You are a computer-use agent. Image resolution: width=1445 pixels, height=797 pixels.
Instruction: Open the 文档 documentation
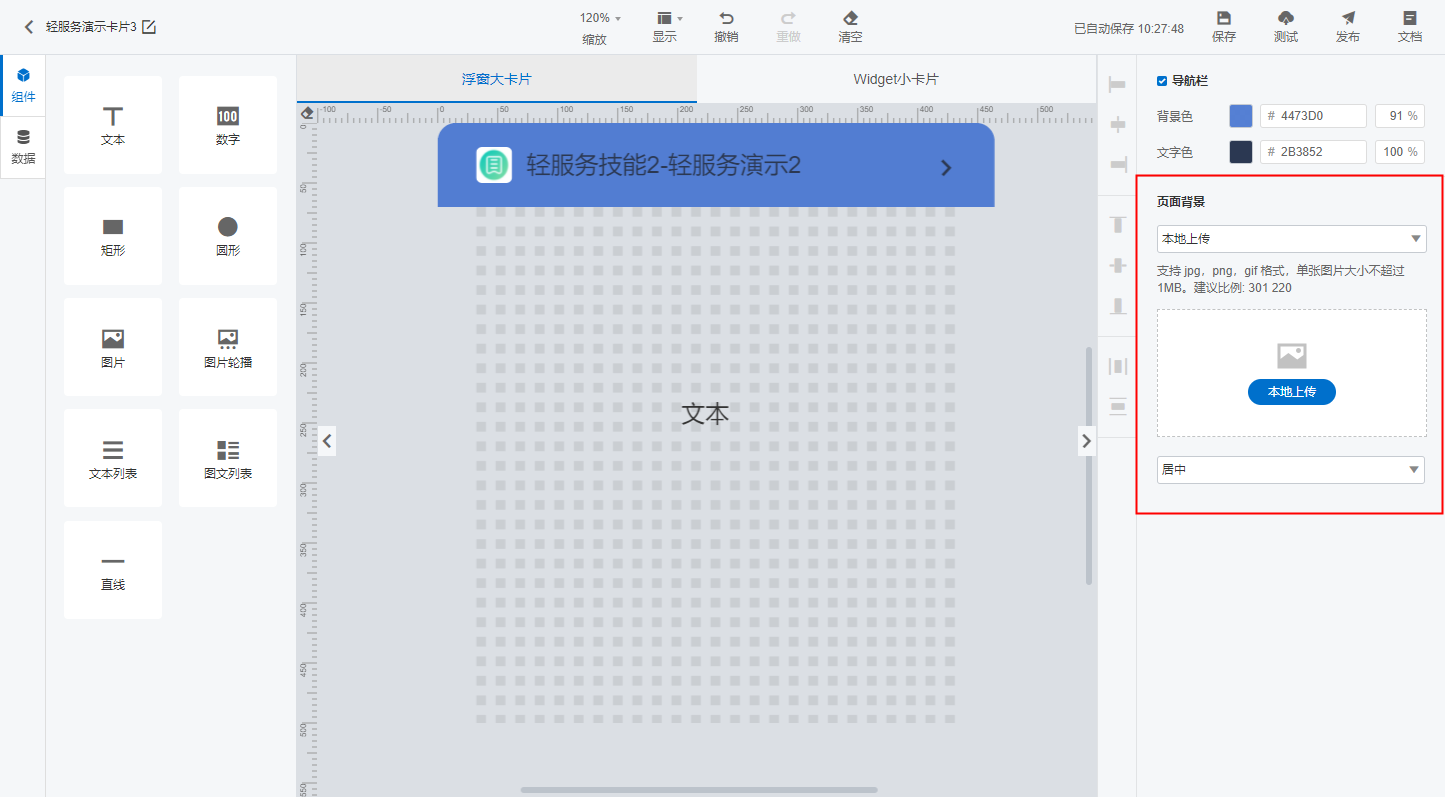[x=1410, y=27]
